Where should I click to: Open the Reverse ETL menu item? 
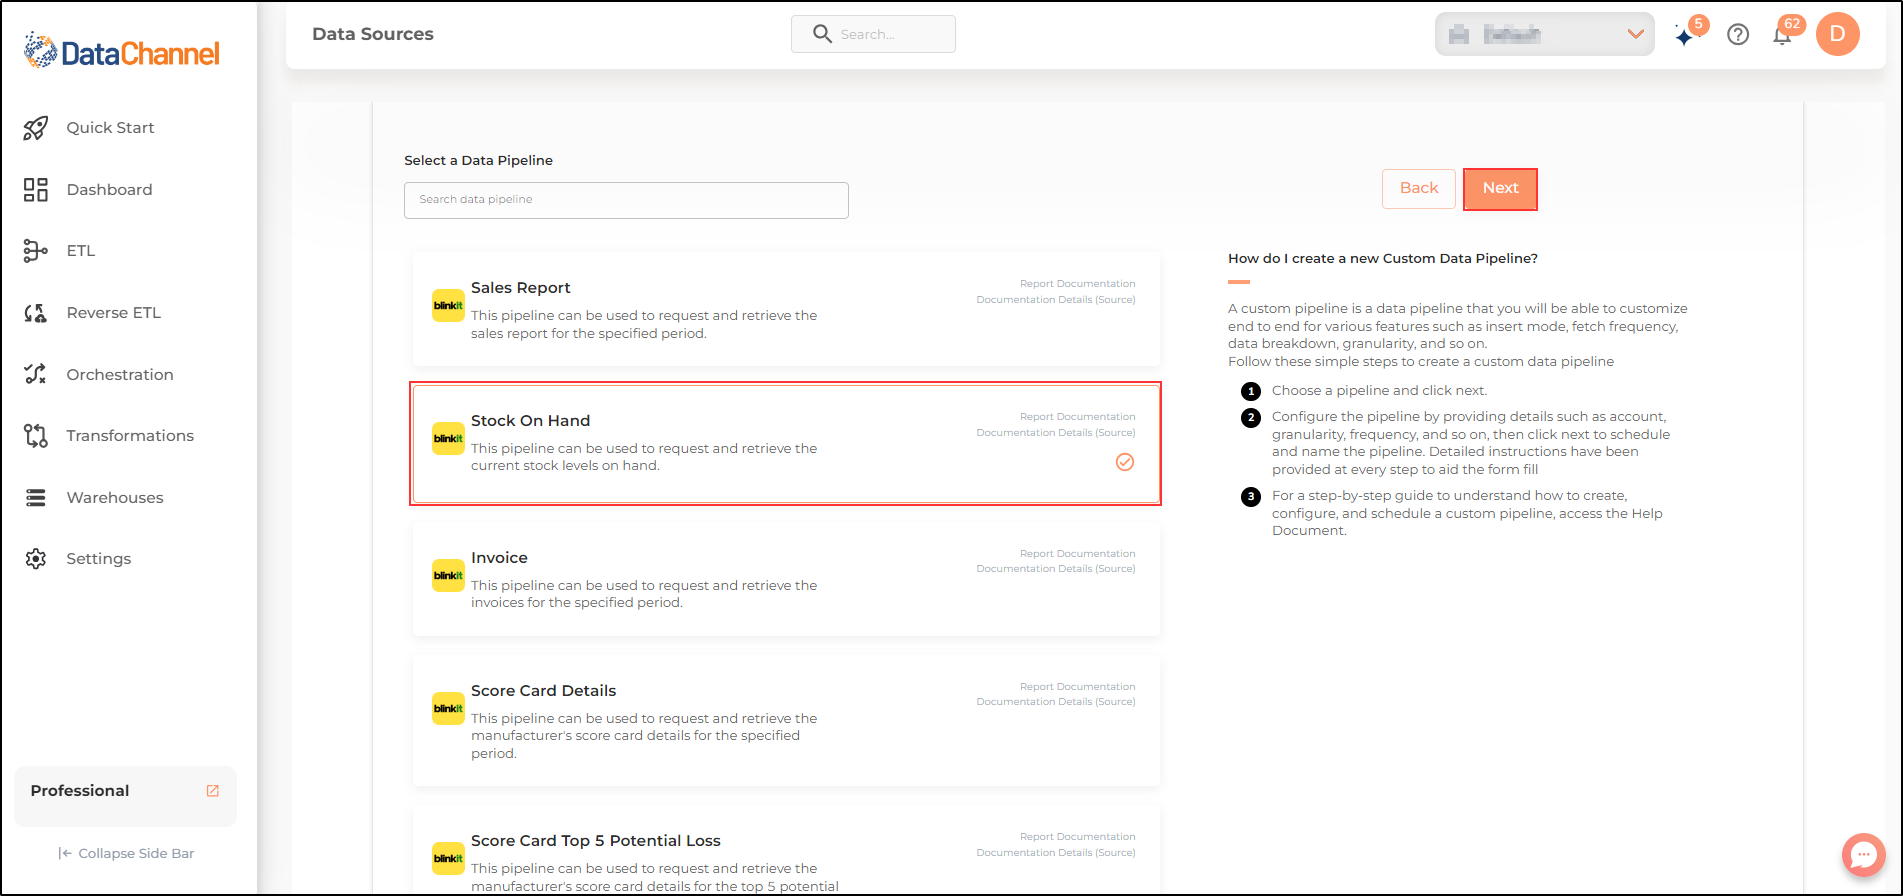click(x=113, y=313)
